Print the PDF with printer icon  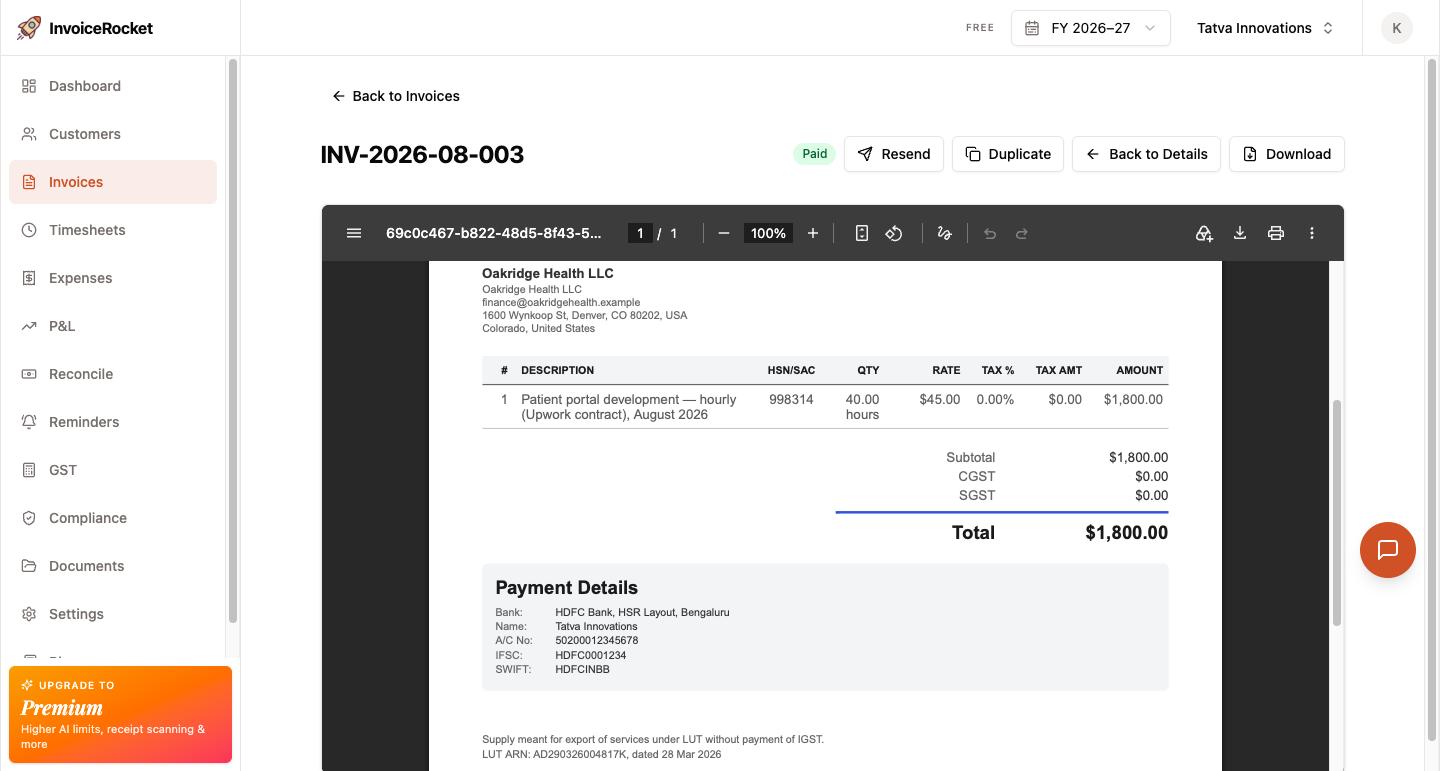(x=1276, y=233)
